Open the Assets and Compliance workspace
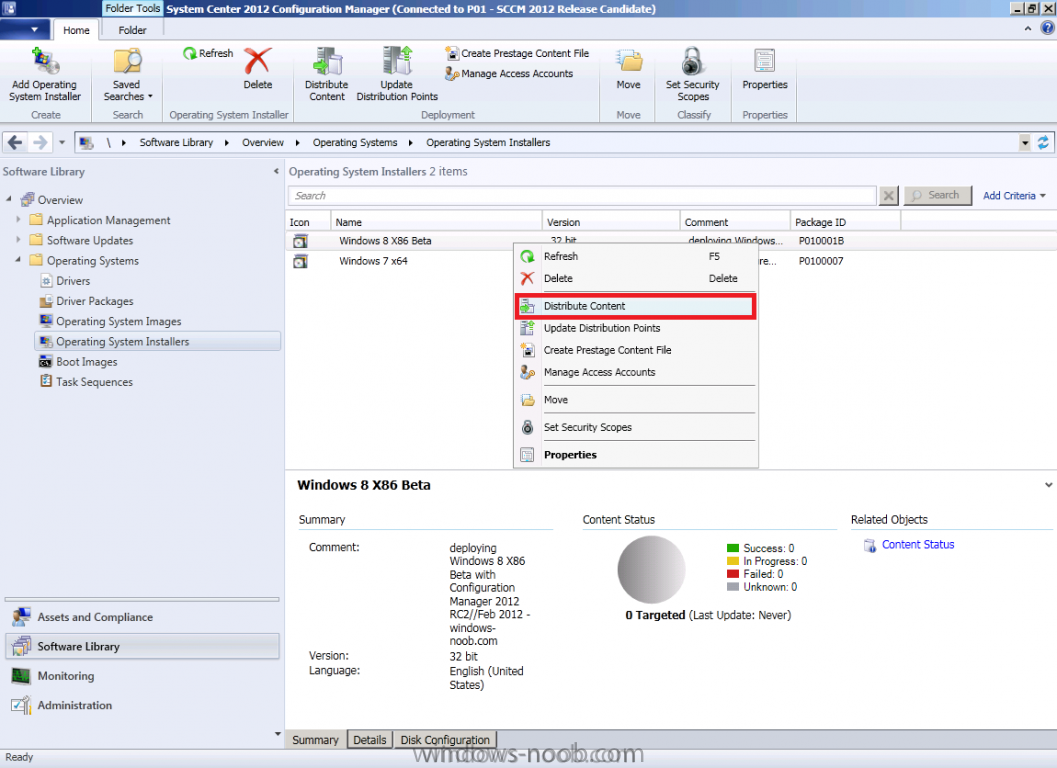 point(142,617)
